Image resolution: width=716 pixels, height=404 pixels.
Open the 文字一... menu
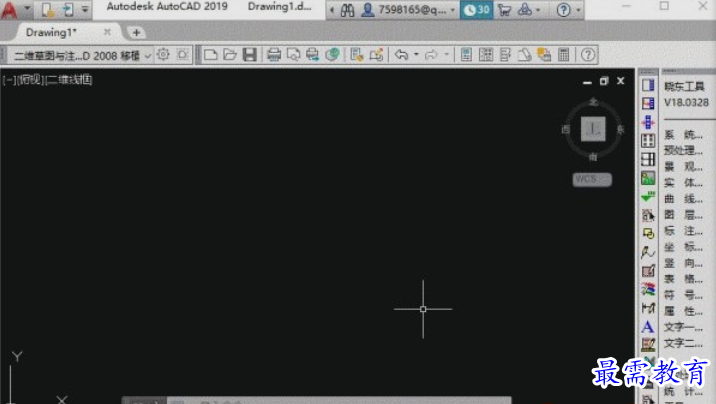tap(683, 327)
